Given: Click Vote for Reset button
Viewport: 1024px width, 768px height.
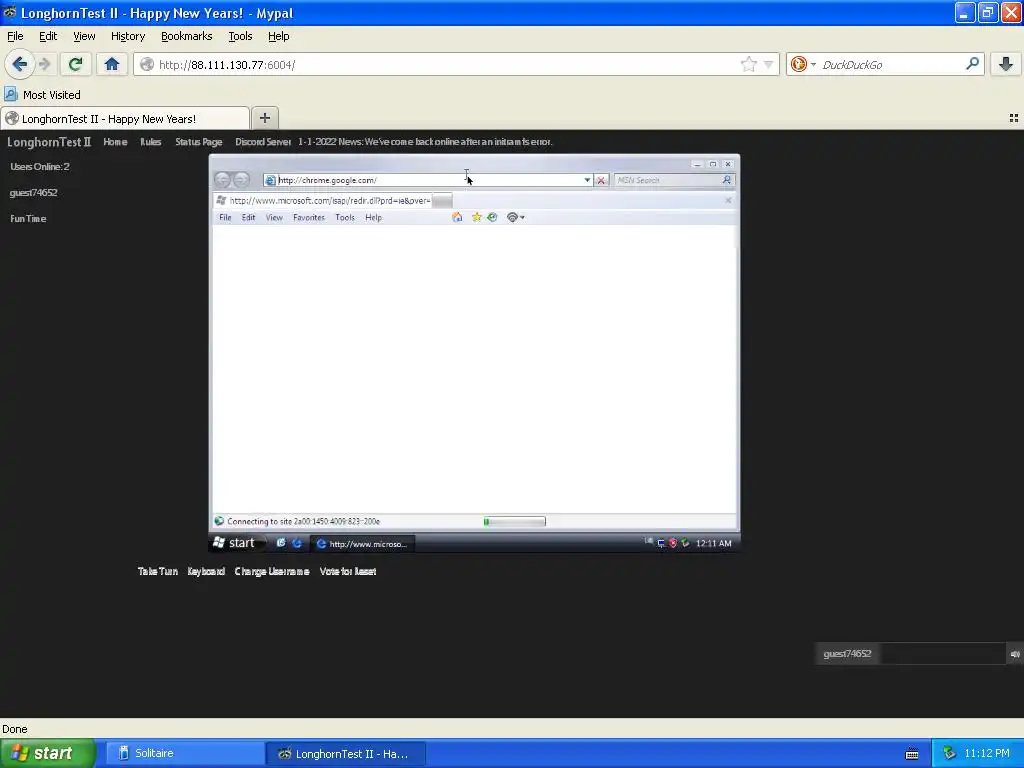Looking at the screenshot, I should tap(347, 571).
